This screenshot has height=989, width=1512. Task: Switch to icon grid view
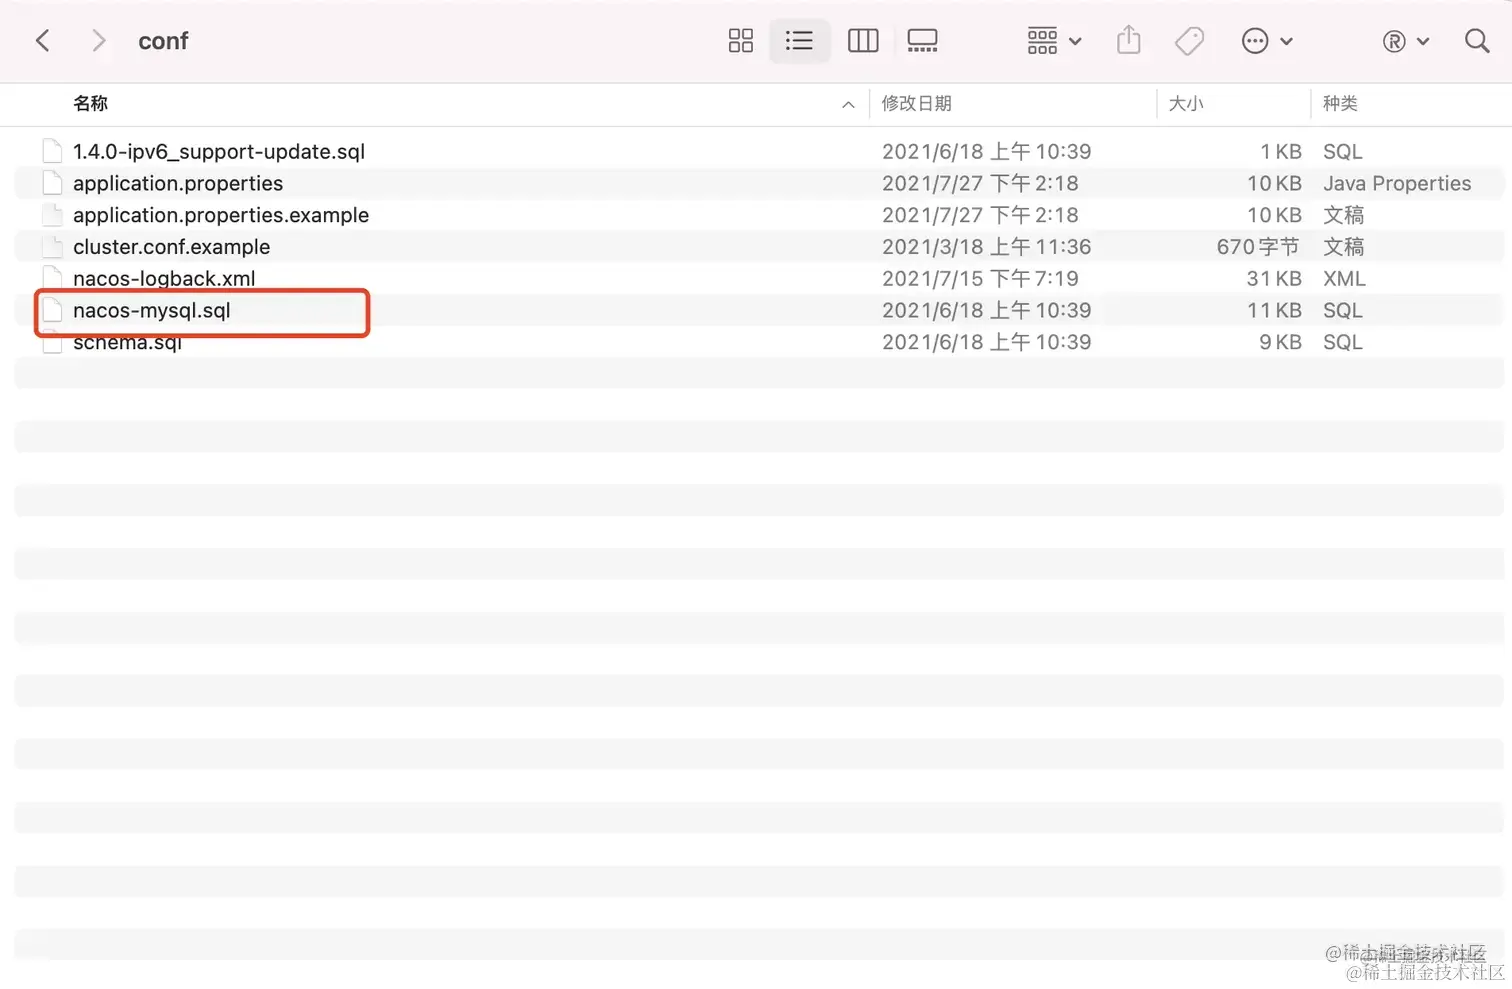741,41
